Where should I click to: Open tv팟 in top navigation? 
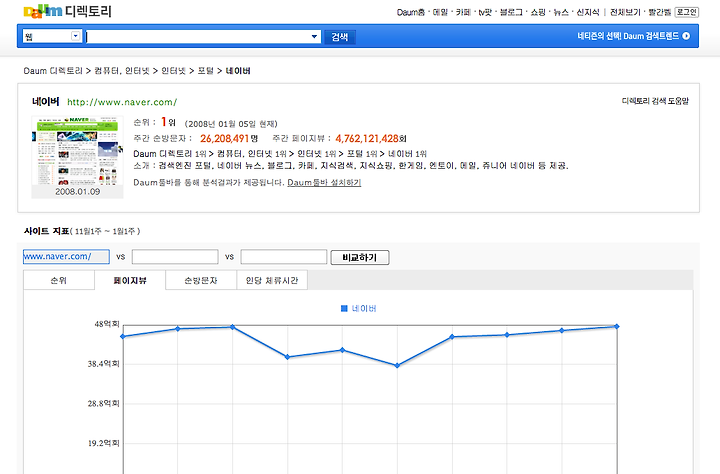pyautogui.click(x=485, y=12)
